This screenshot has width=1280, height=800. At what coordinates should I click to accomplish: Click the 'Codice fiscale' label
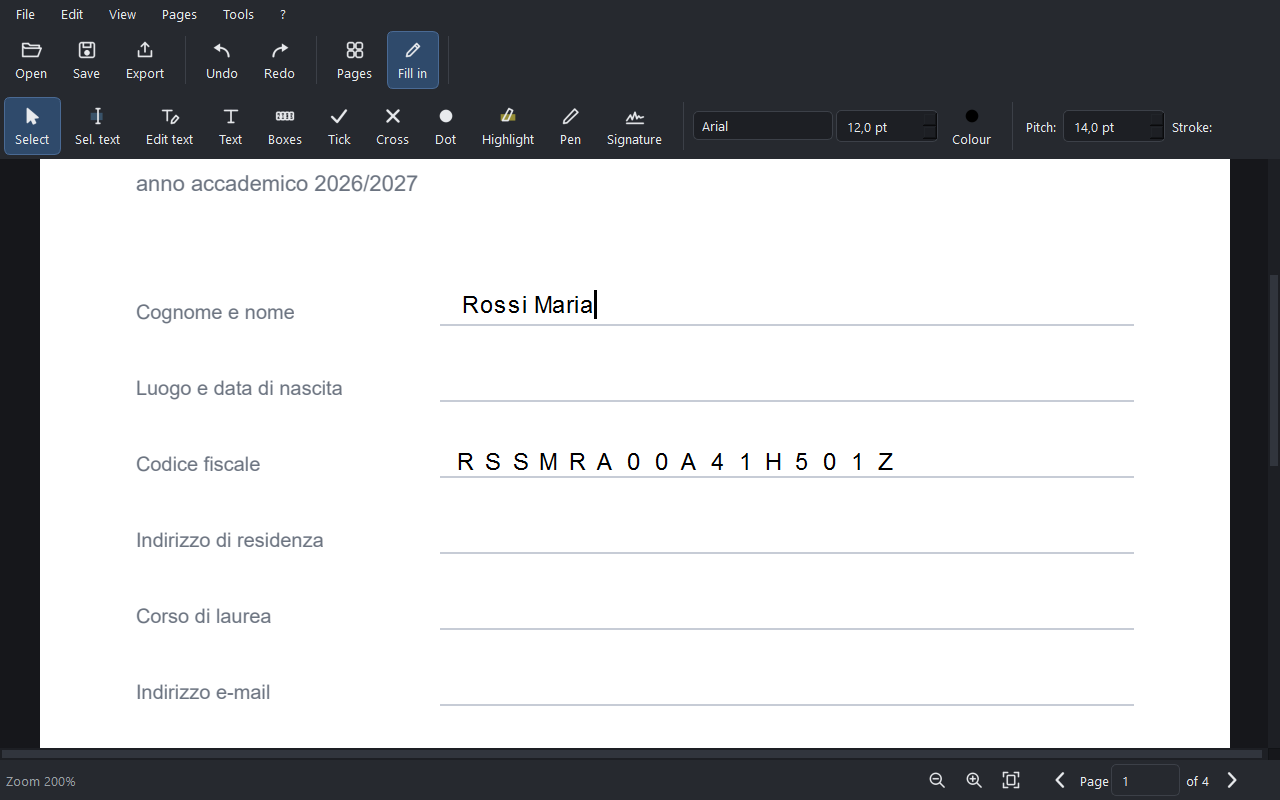198,464
